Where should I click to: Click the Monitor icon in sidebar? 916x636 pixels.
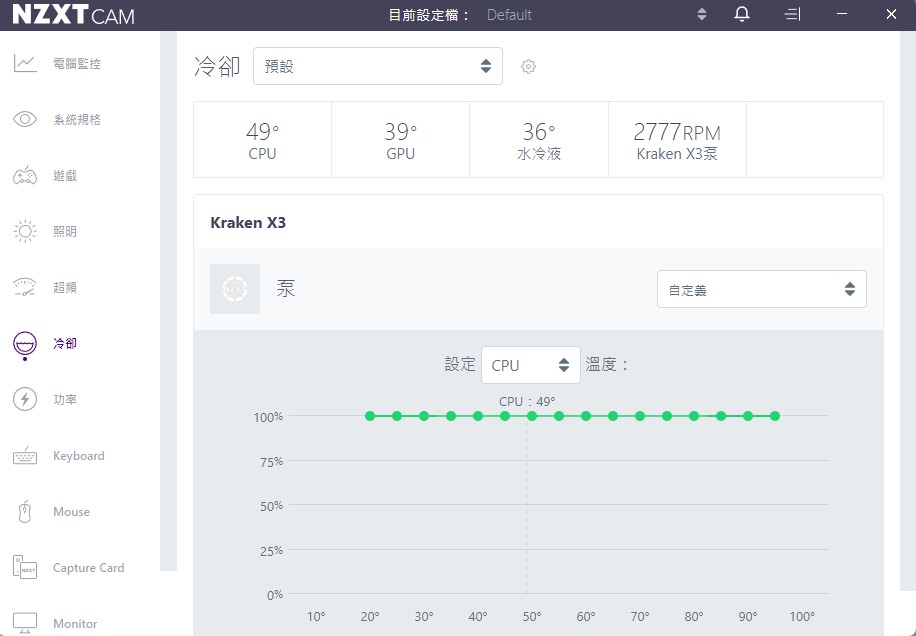[25, 623]
